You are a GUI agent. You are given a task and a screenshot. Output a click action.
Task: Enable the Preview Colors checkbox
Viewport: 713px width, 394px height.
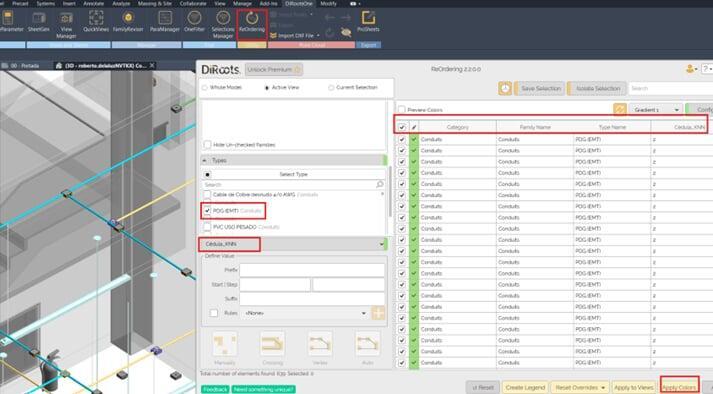[x=402, y=110]
